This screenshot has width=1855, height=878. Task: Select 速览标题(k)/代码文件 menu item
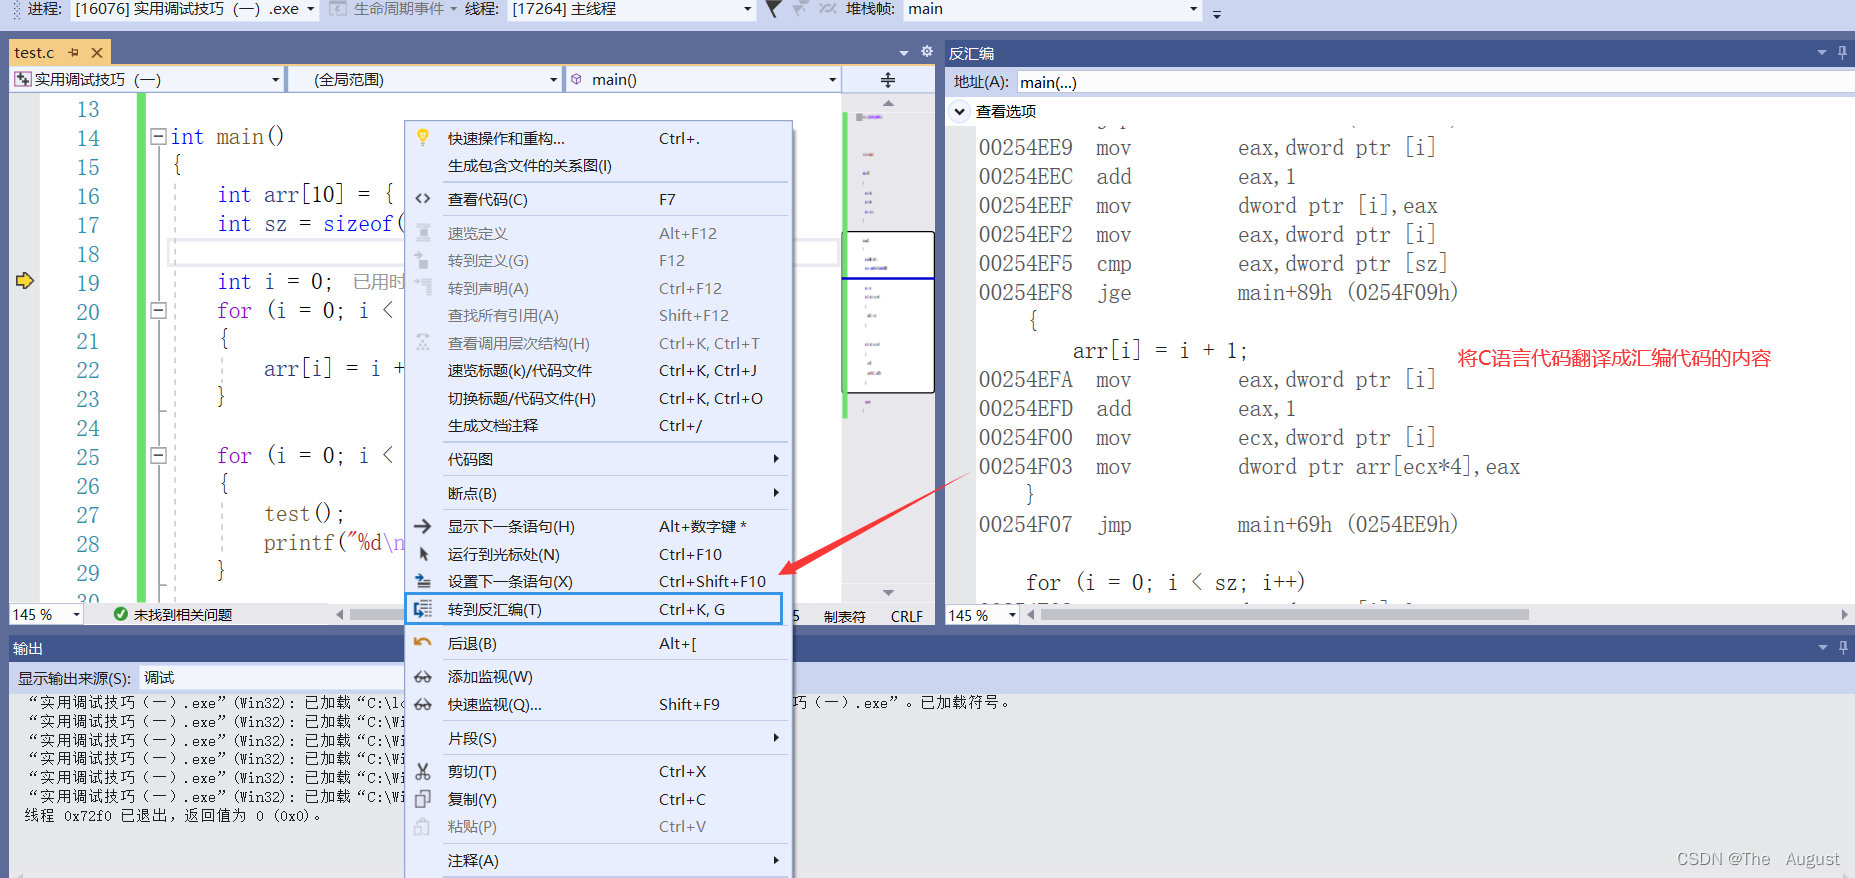[x=598, y=370]
